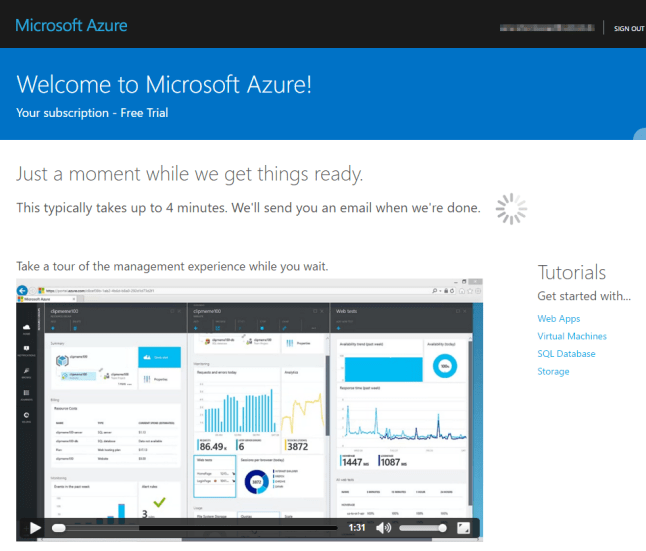Click the video seek bar handle
The height and width of the screenshot is (551, 646).
59,528
